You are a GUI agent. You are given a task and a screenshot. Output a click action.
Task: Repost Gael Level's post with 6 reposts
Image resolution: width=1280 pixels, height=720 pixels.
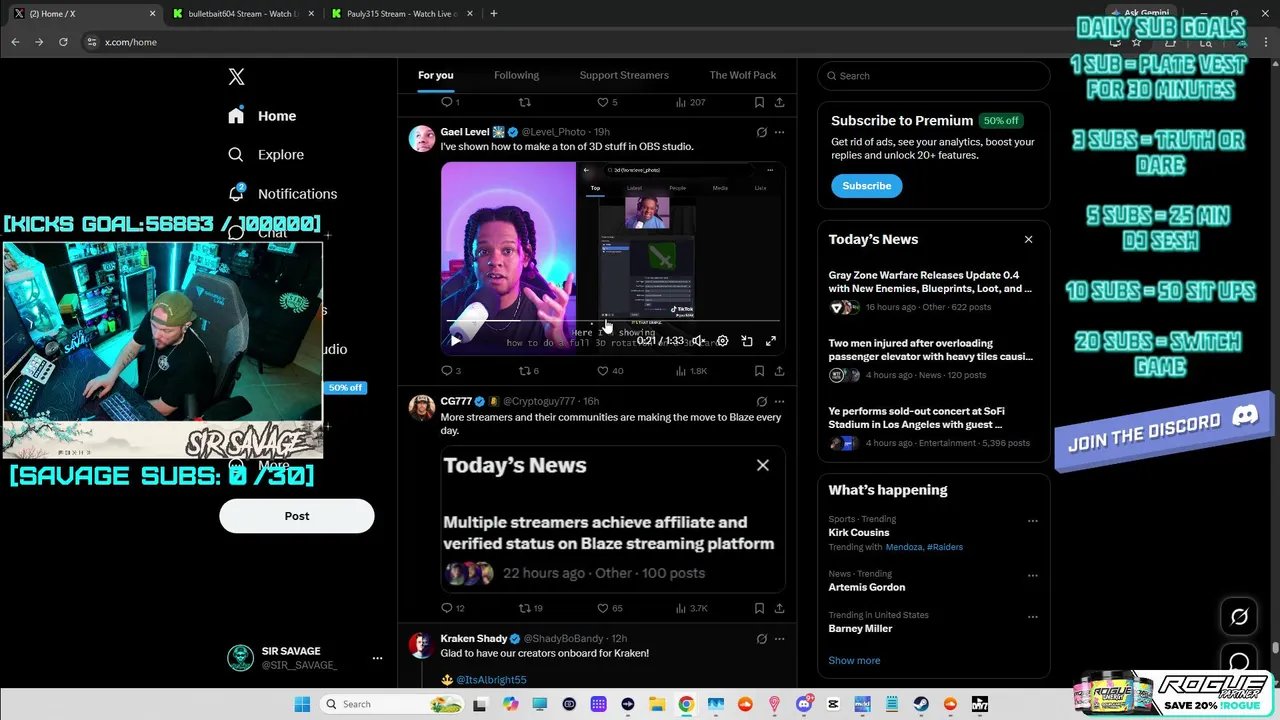point(529,371)
